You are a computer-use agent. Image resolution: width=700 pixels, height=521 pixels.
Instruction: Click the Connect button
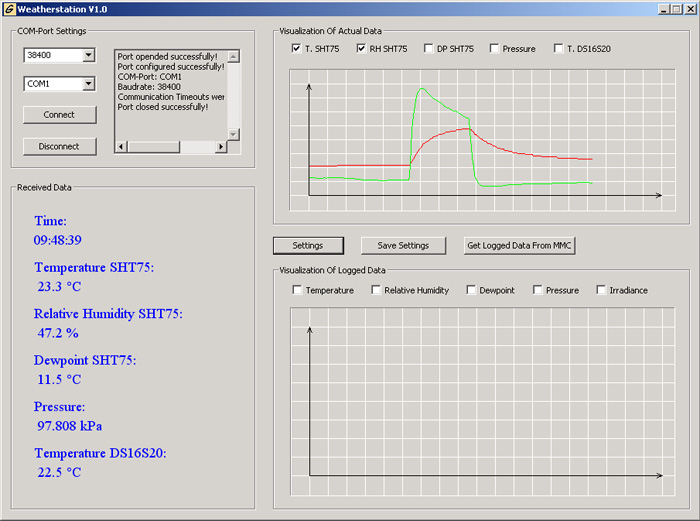[x=59, y=115]
